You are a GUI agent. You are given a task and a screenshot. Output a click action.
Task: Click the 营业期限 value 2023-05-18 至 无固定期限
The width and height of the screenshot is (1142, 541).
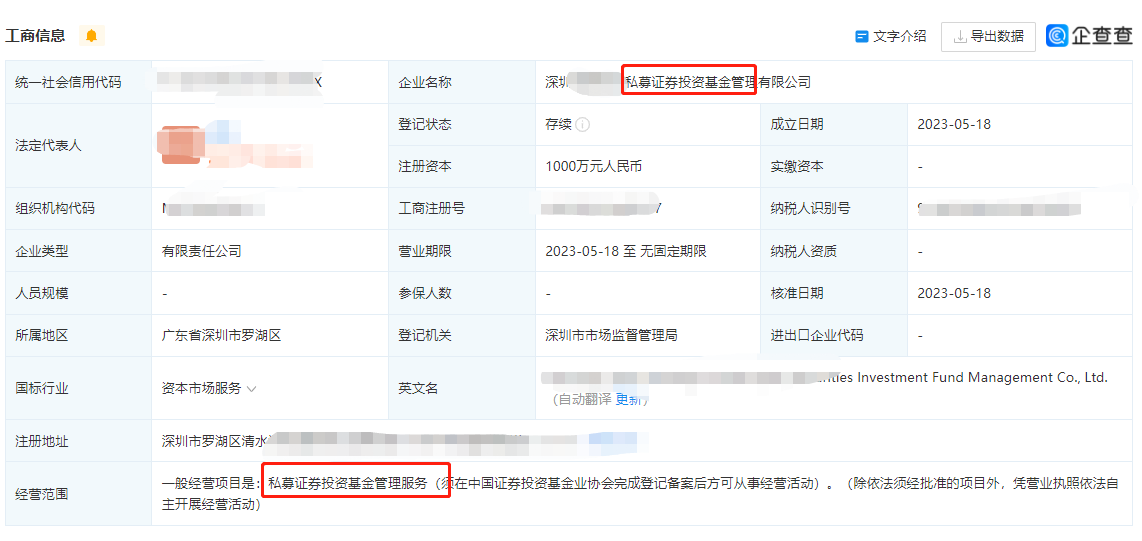625,251
